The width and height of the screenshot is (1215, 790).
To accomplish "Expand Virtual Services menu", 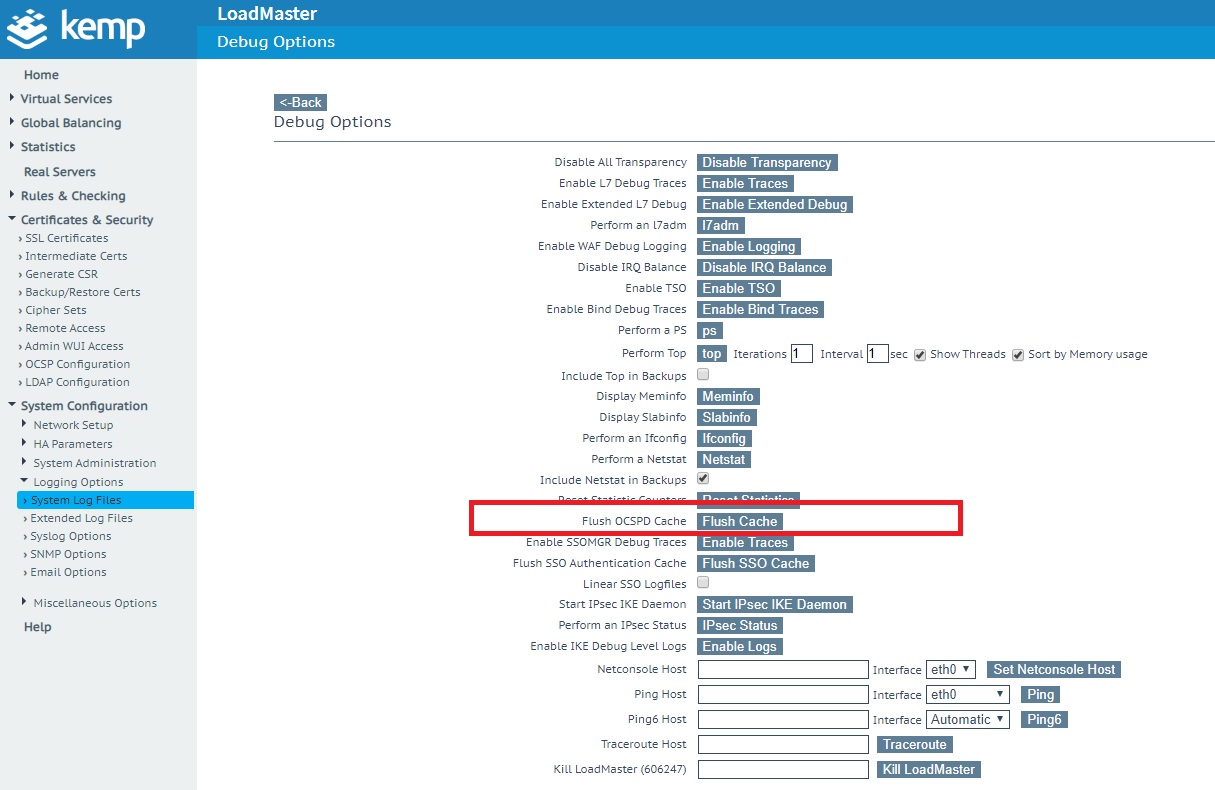I will (x=66, y=99).
